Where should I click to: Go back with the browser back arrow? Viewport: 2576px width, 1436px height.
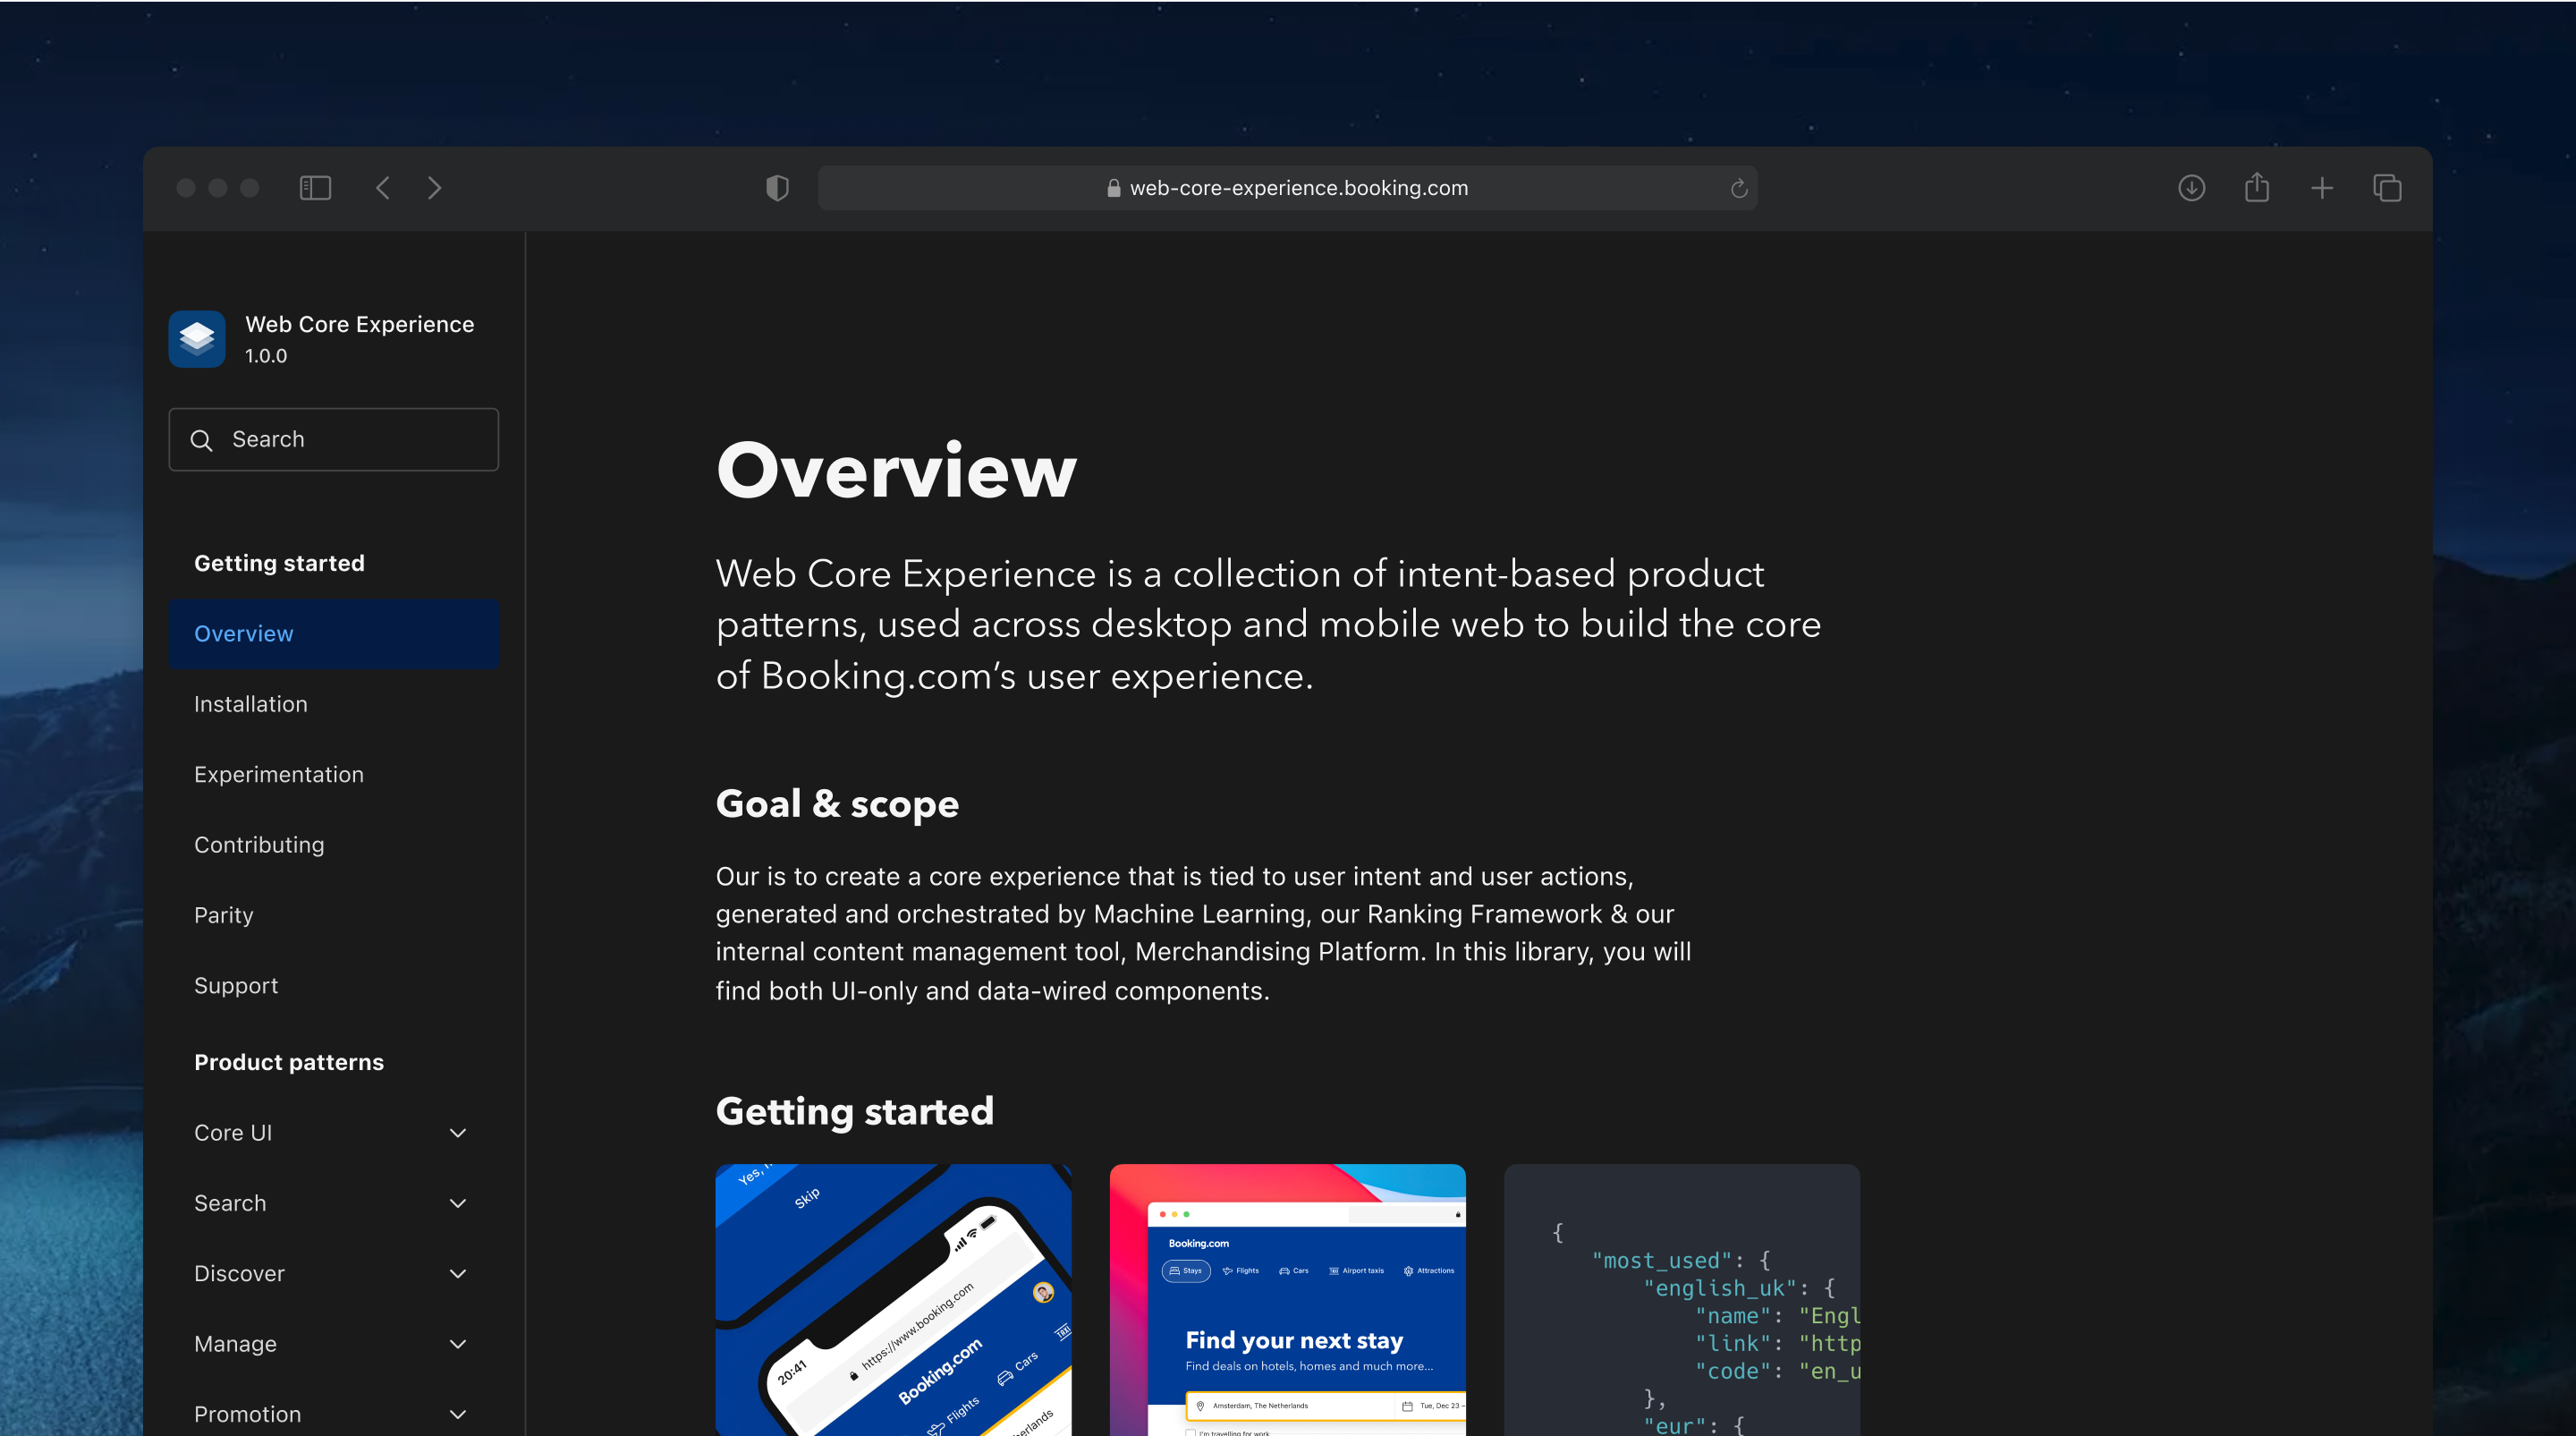(383, 188)
